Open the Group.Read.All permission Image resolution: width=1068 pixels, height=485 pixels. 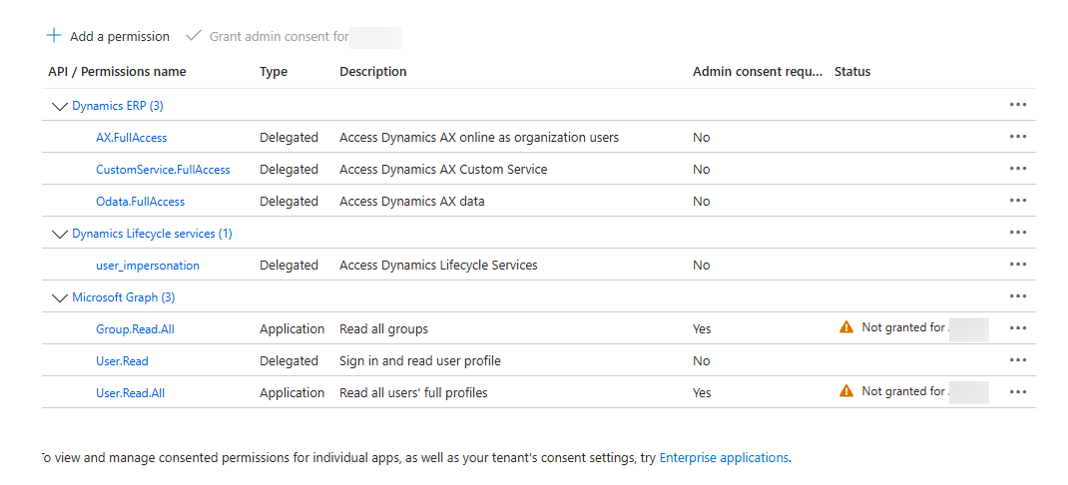tap(136, 329)
